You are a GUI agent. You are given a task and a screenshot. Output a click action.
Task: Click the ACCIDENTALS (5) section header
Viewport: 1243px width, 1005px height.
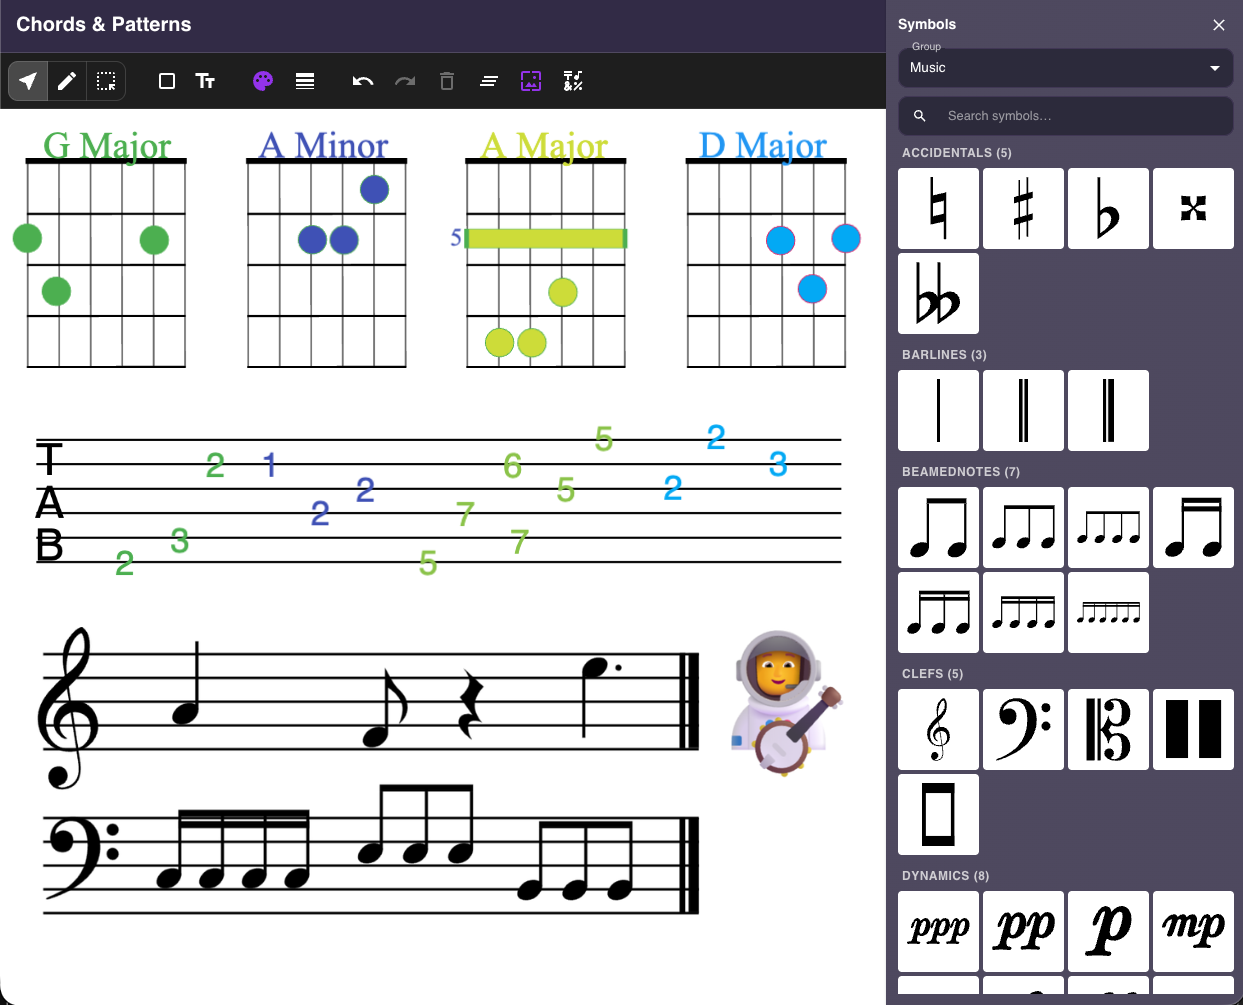[957, 153]
